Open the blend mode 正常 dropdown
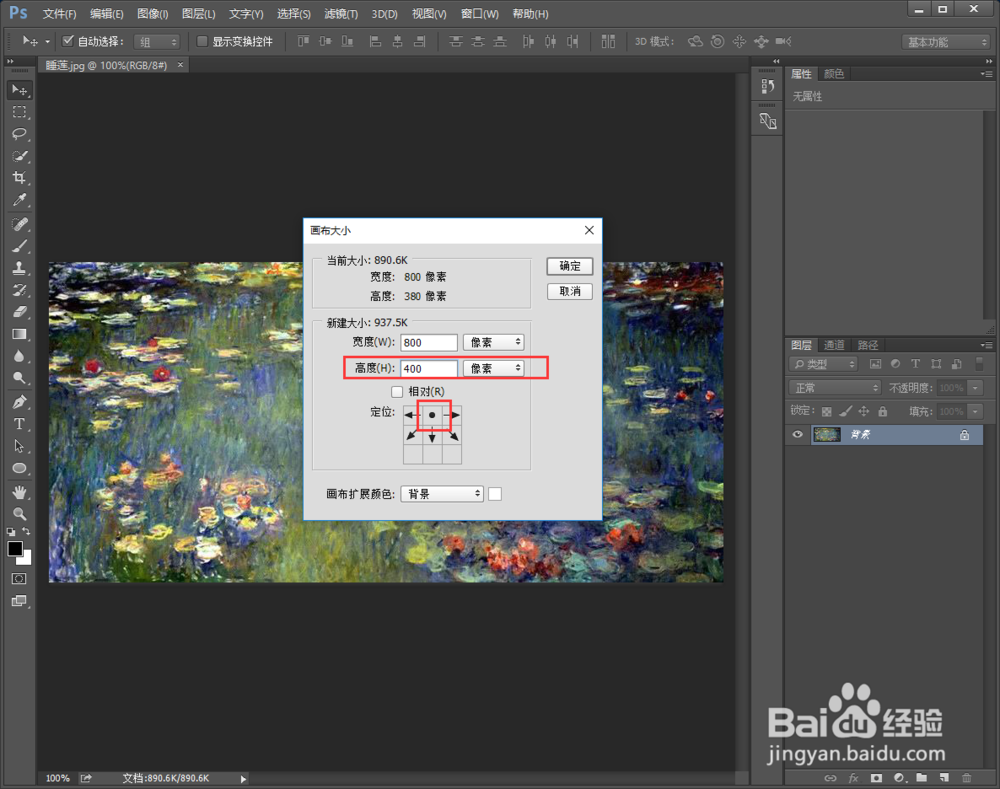Viewport: 1000px width, 789px height. pyautogui.click(x=835, y=388)
